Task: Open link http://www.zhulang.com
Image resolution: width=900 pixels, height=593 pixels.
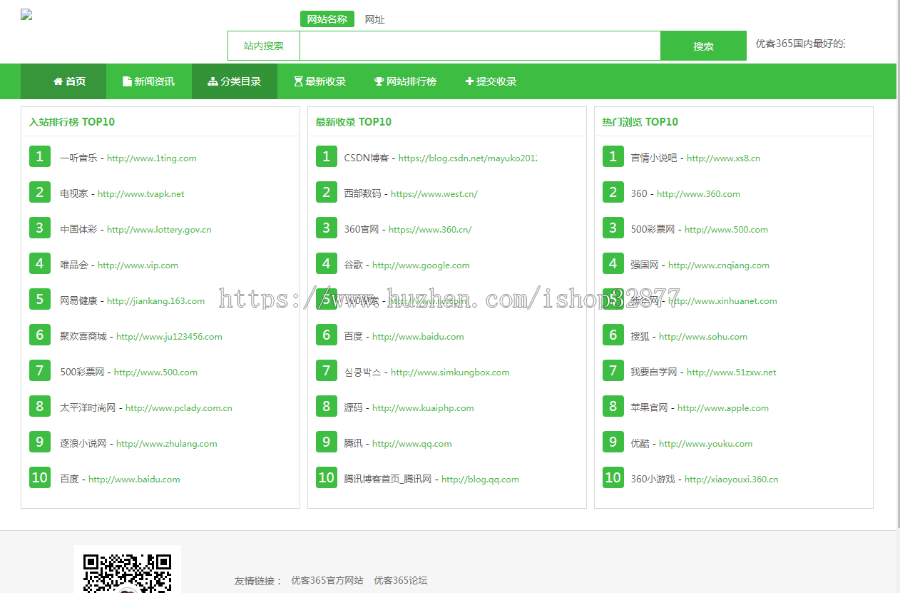Action: tap(166, 444)
